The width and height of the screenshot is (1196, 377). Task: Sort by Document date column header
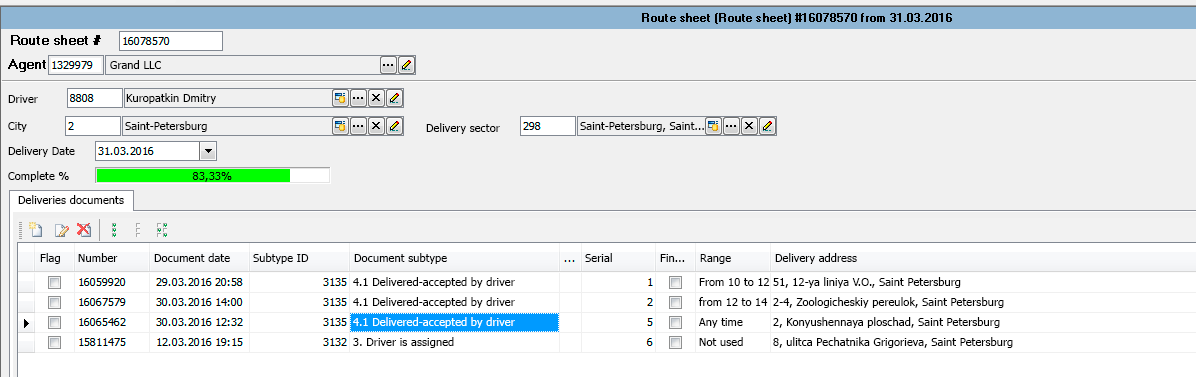tap(198, 259)
